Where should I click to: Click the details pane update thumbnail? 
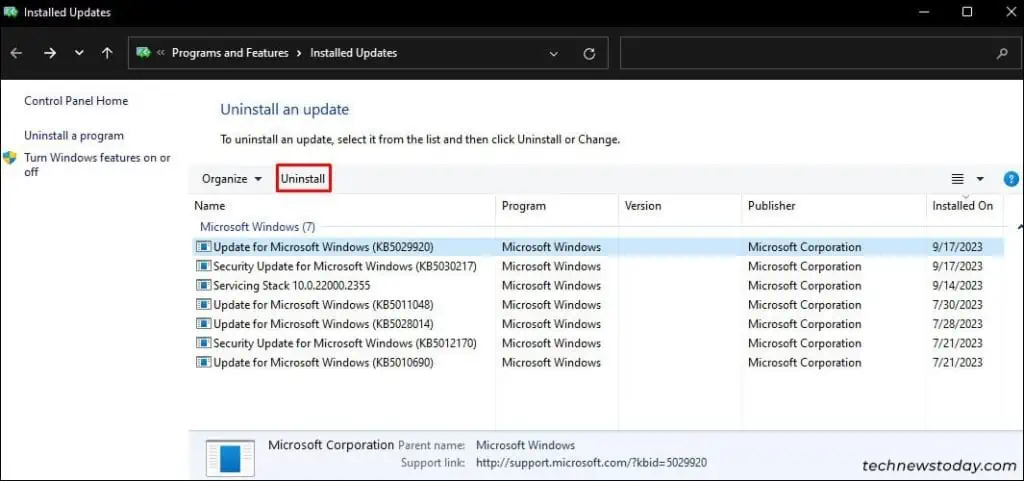[x=230, y=458]
